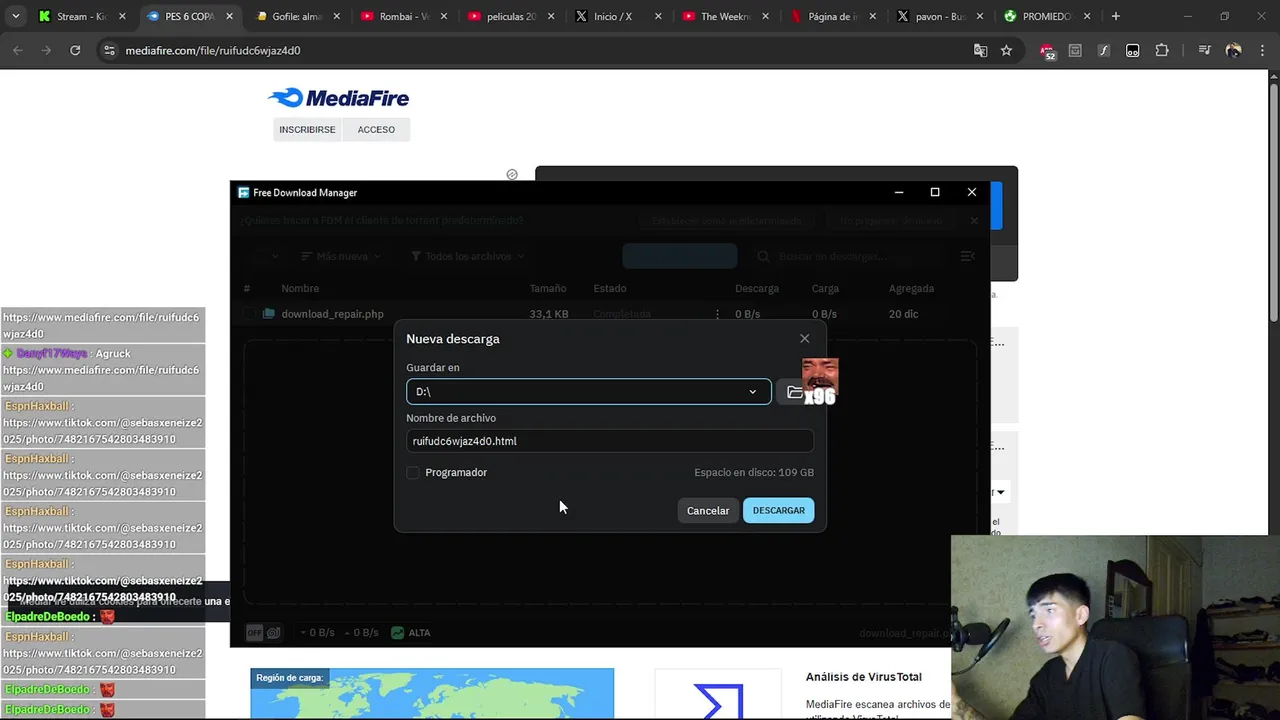Click the Análisis de VirusTotal heading

click(x=864, y=677)
